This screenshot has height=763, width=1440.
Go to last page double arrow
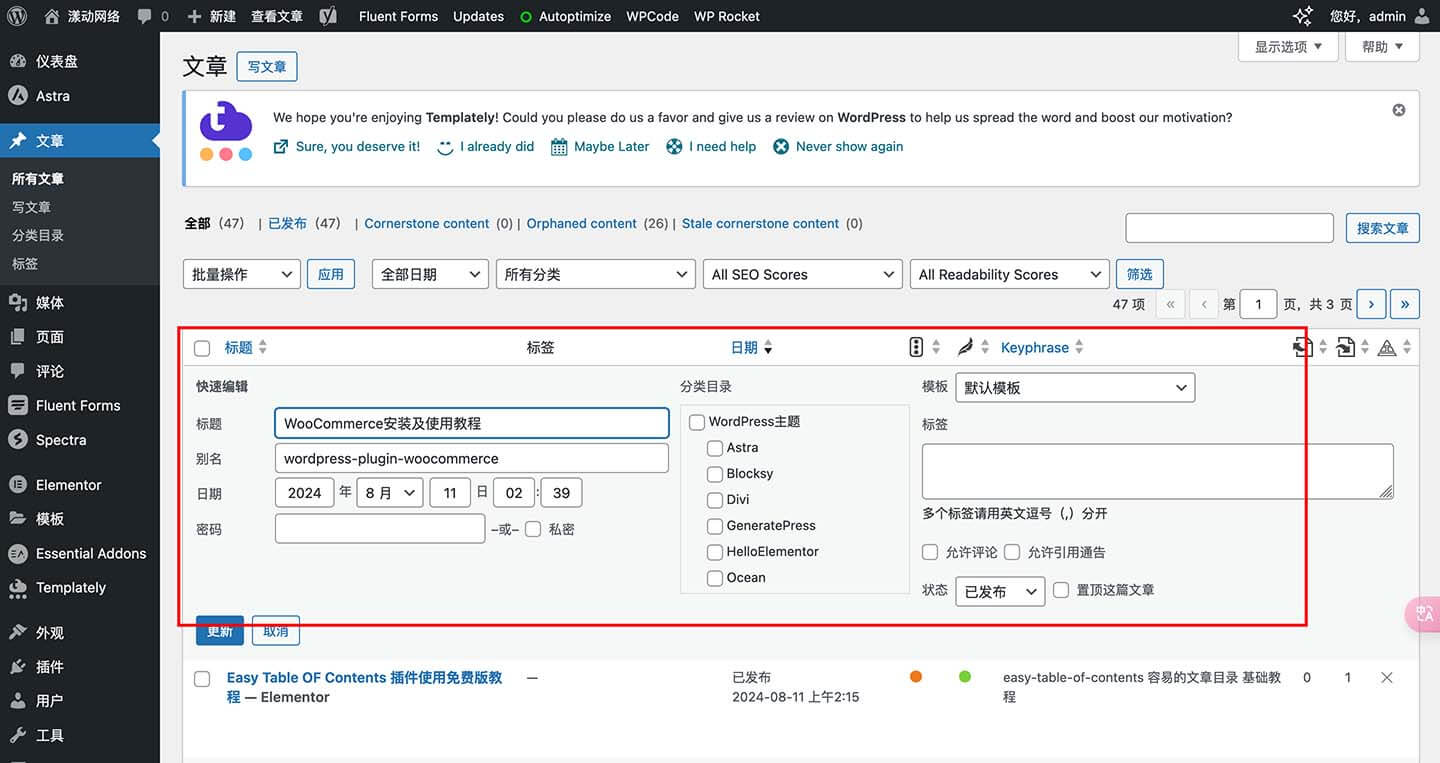click(x=1405, y=304)
